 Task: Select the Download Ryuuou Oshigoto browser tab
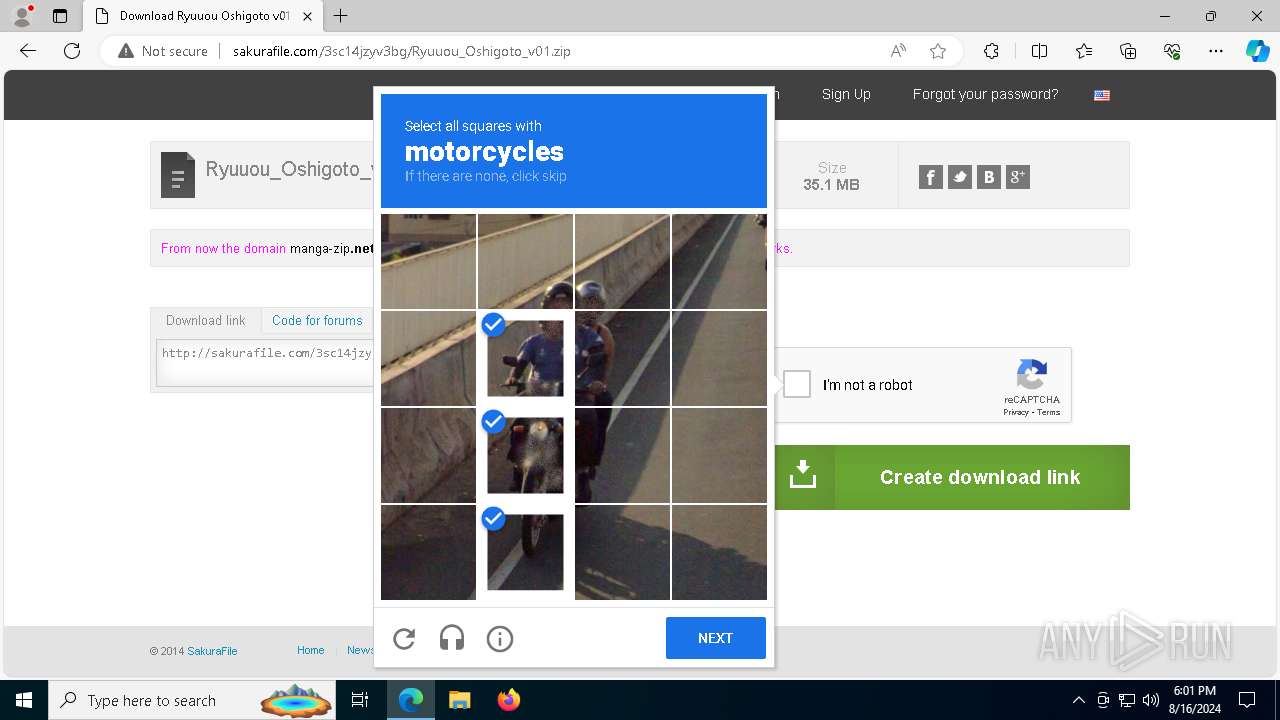(x=202, y=16)
